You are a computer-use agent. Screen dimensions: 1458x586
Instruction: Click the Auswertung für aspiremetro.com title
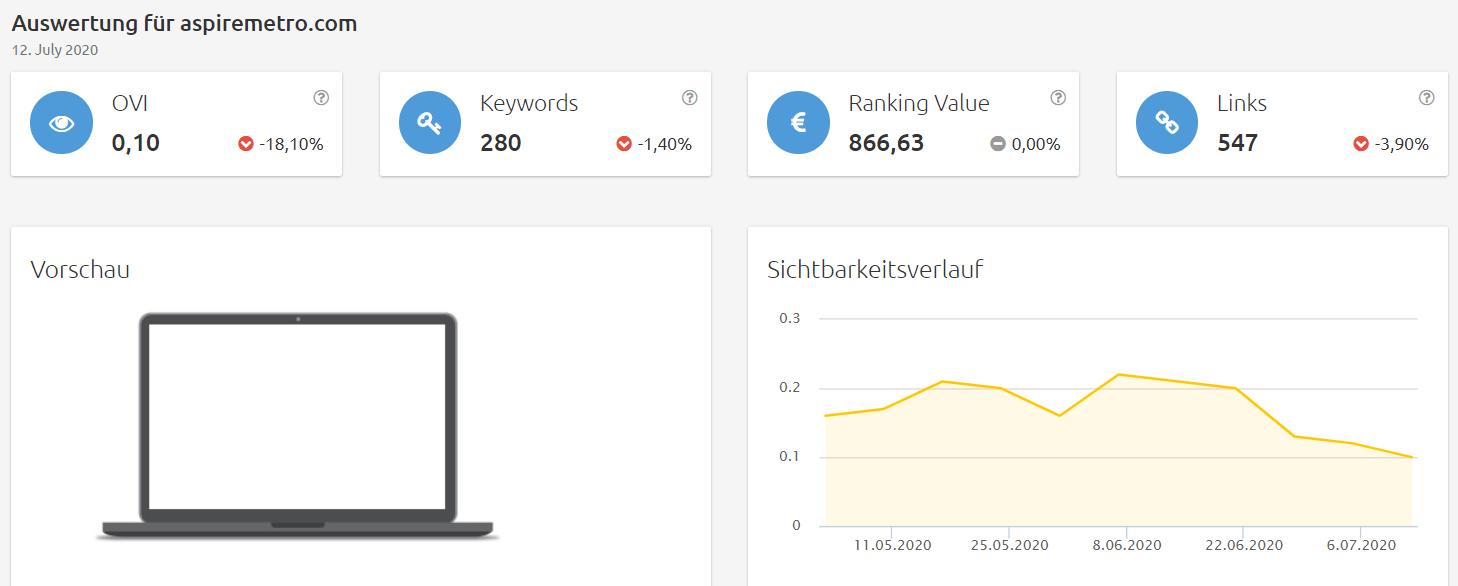[x=184, y=23]
